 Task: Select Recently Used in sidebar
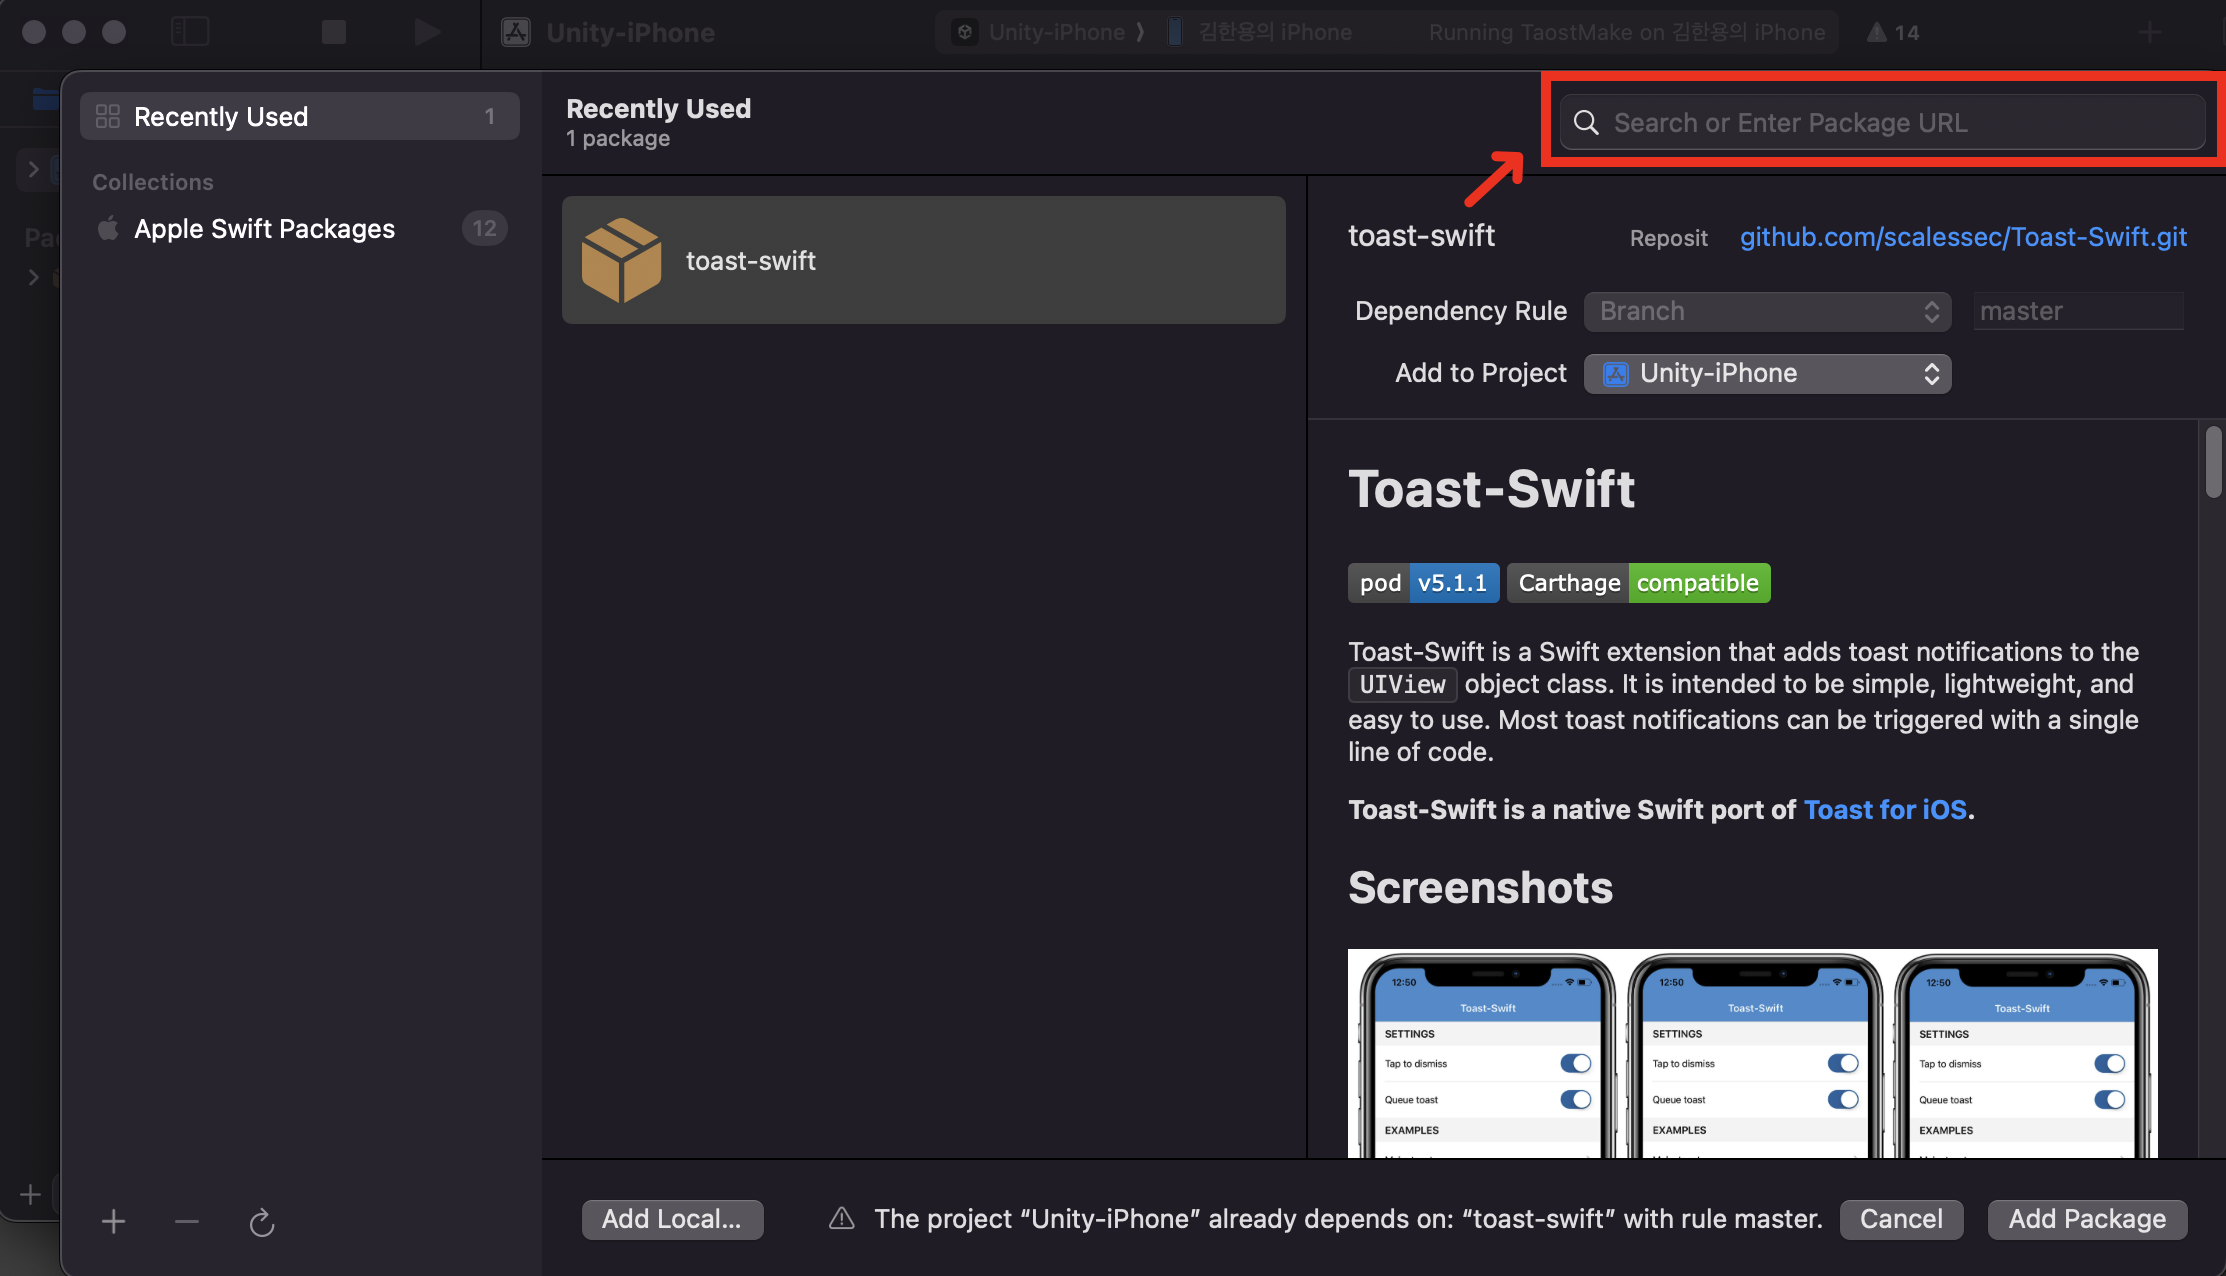pos(299,116)
